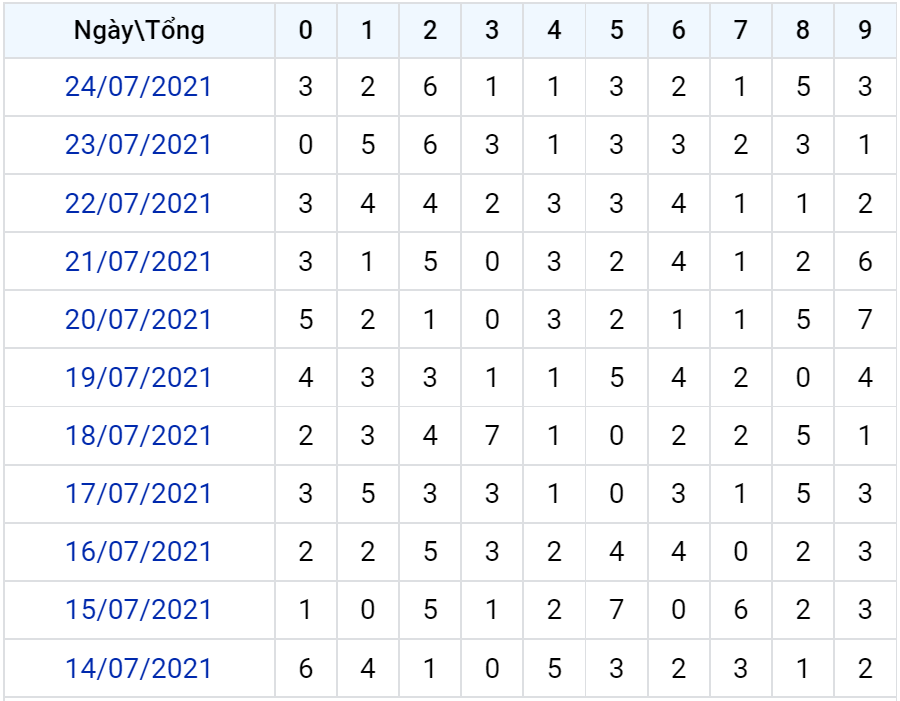900x701 pixels.
Task: Open the 14/07/2021 date link
Action: [138, 668]
